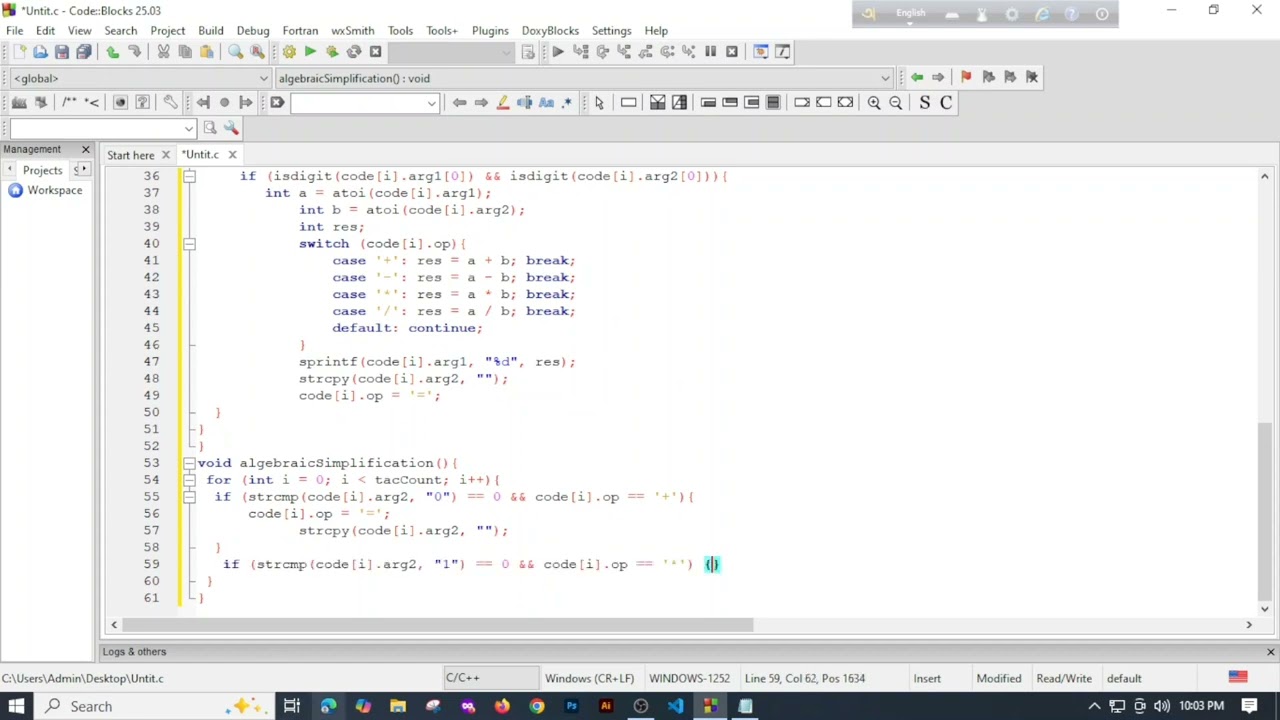The image size is (1280, 720).
Task: Switch to the Start here tab
Action: click(131, 155)
